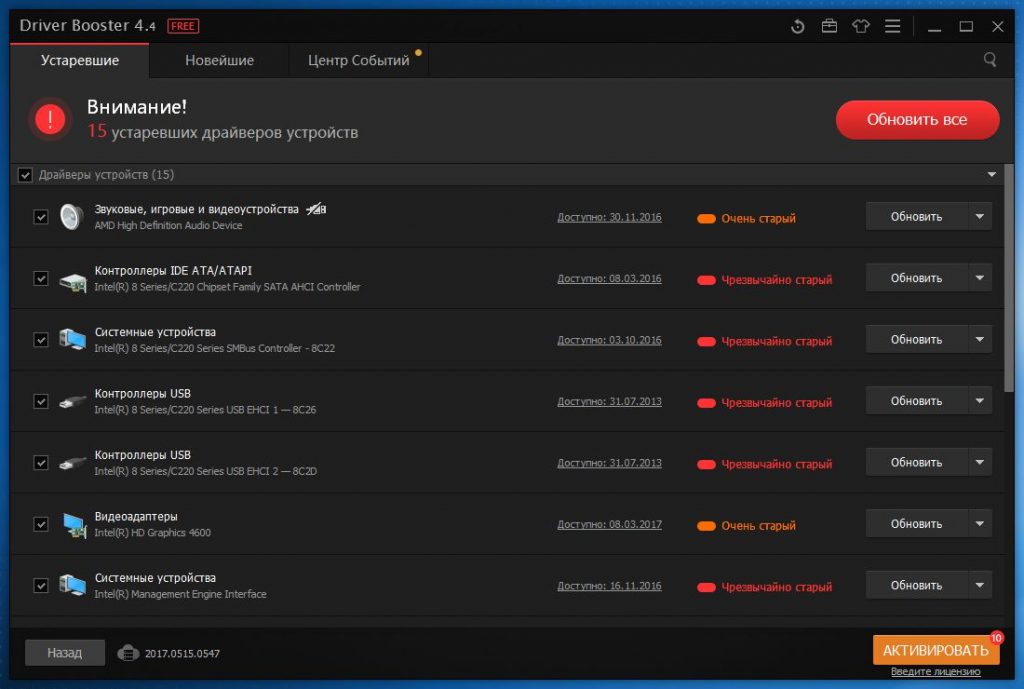Screen dimensions: 1024x689
Task: Click the restore/rescan icon in title bar
Action: click(797, 27)
